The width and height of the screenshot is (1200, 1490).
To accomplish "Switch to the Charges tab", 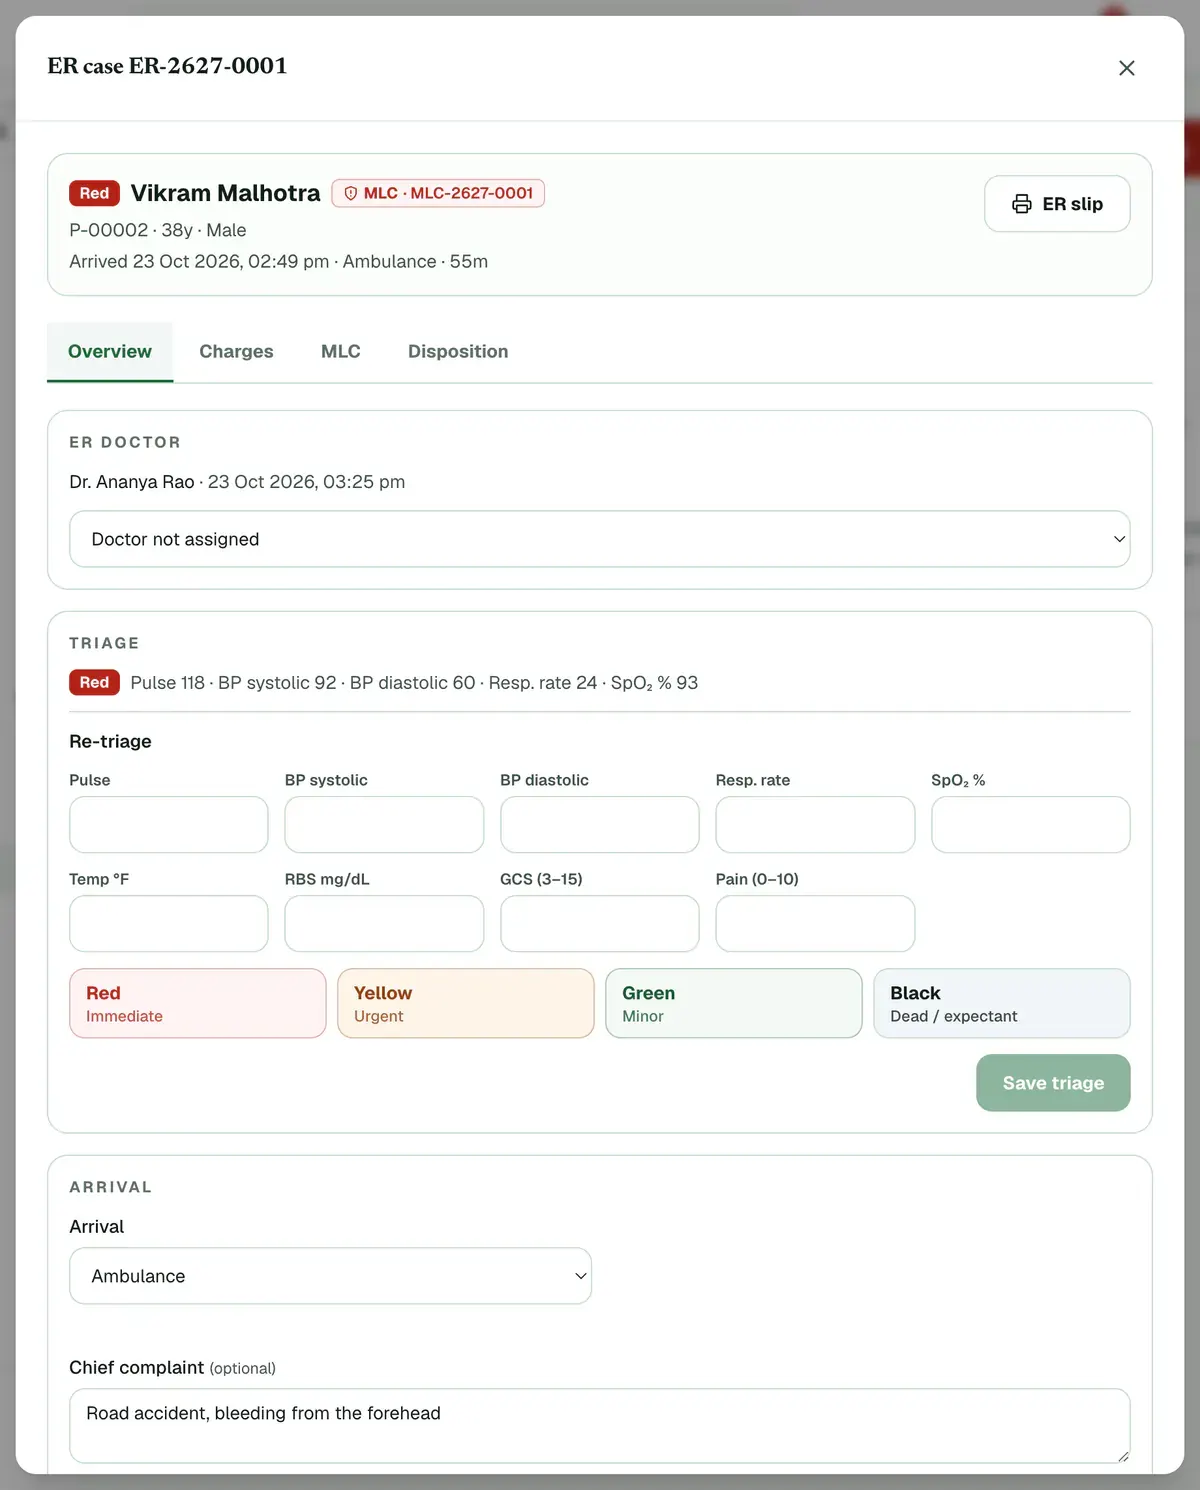I will (236, 352).
